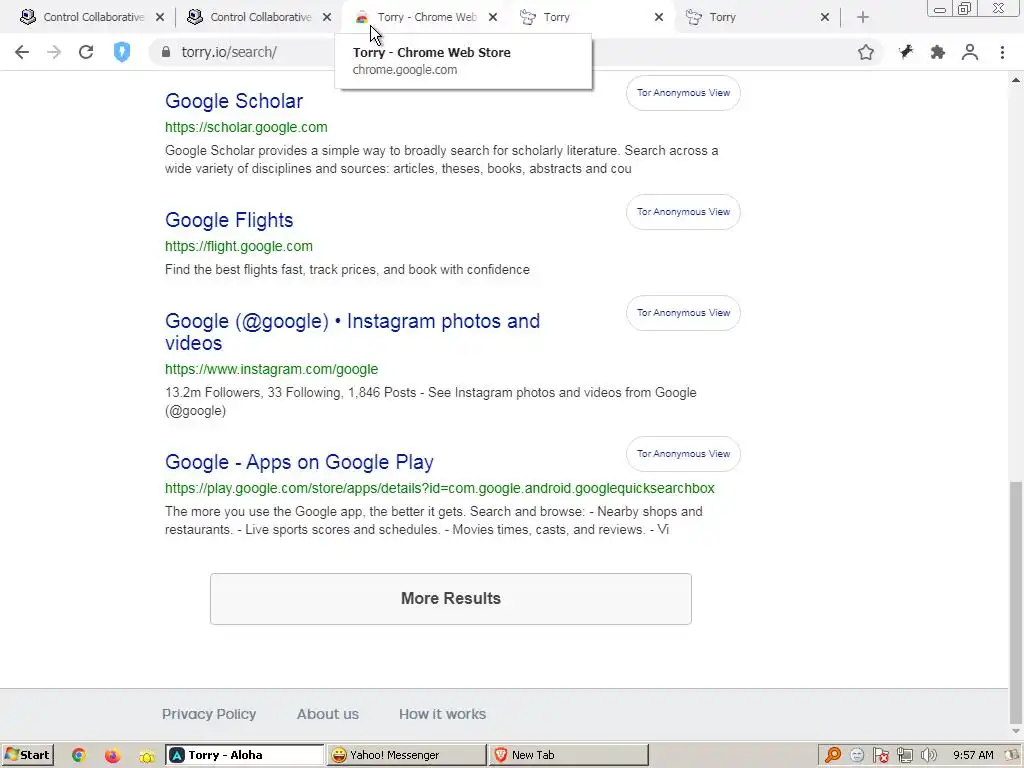The image size is (1024, 768).
Task: Click the lock icon in address bar
Action: pos(165,52)
